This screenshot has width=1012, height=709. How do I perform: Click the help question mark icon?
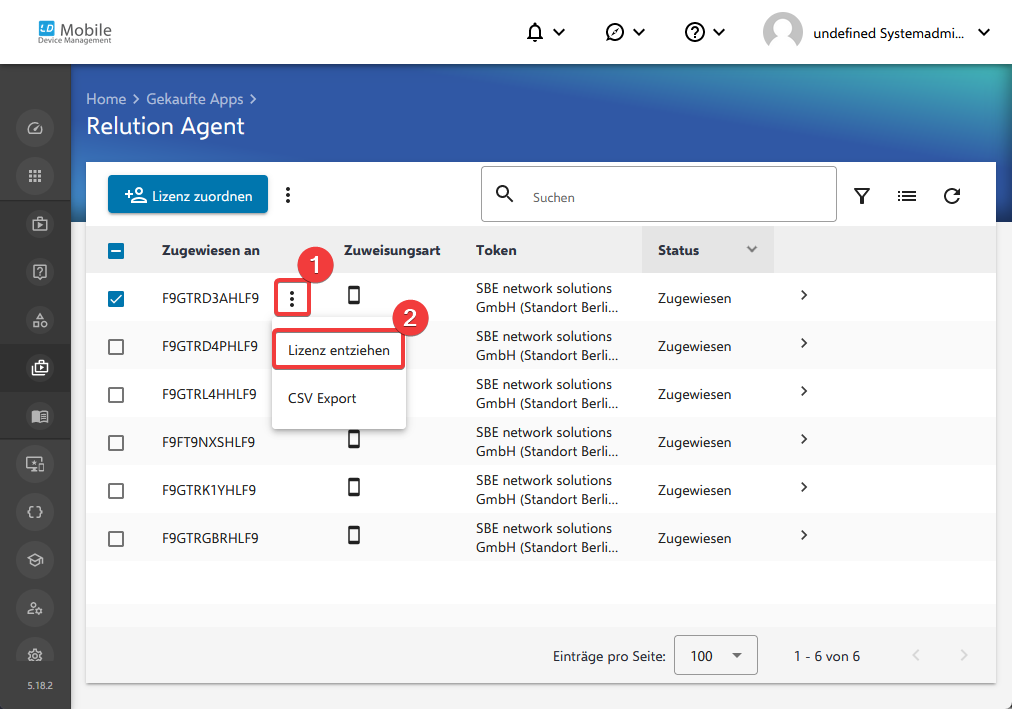[694, 32]
